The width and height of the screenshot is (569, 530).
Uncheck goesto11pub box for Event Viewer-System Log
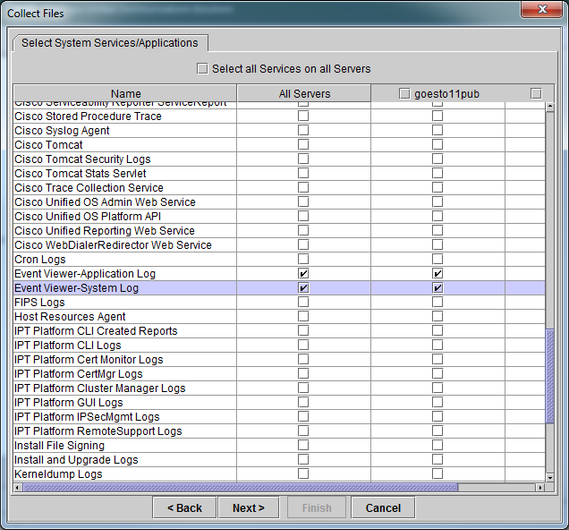pos(438,288)
